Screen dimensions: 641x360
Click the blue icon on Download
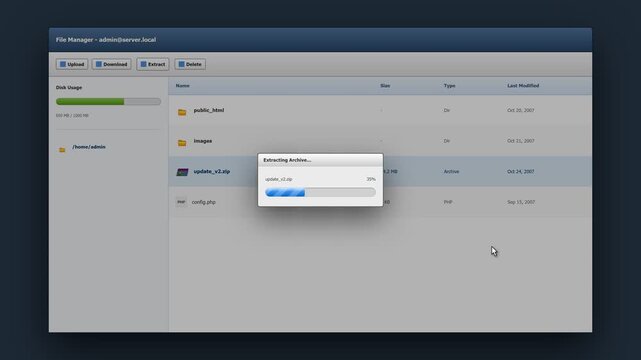99,64
